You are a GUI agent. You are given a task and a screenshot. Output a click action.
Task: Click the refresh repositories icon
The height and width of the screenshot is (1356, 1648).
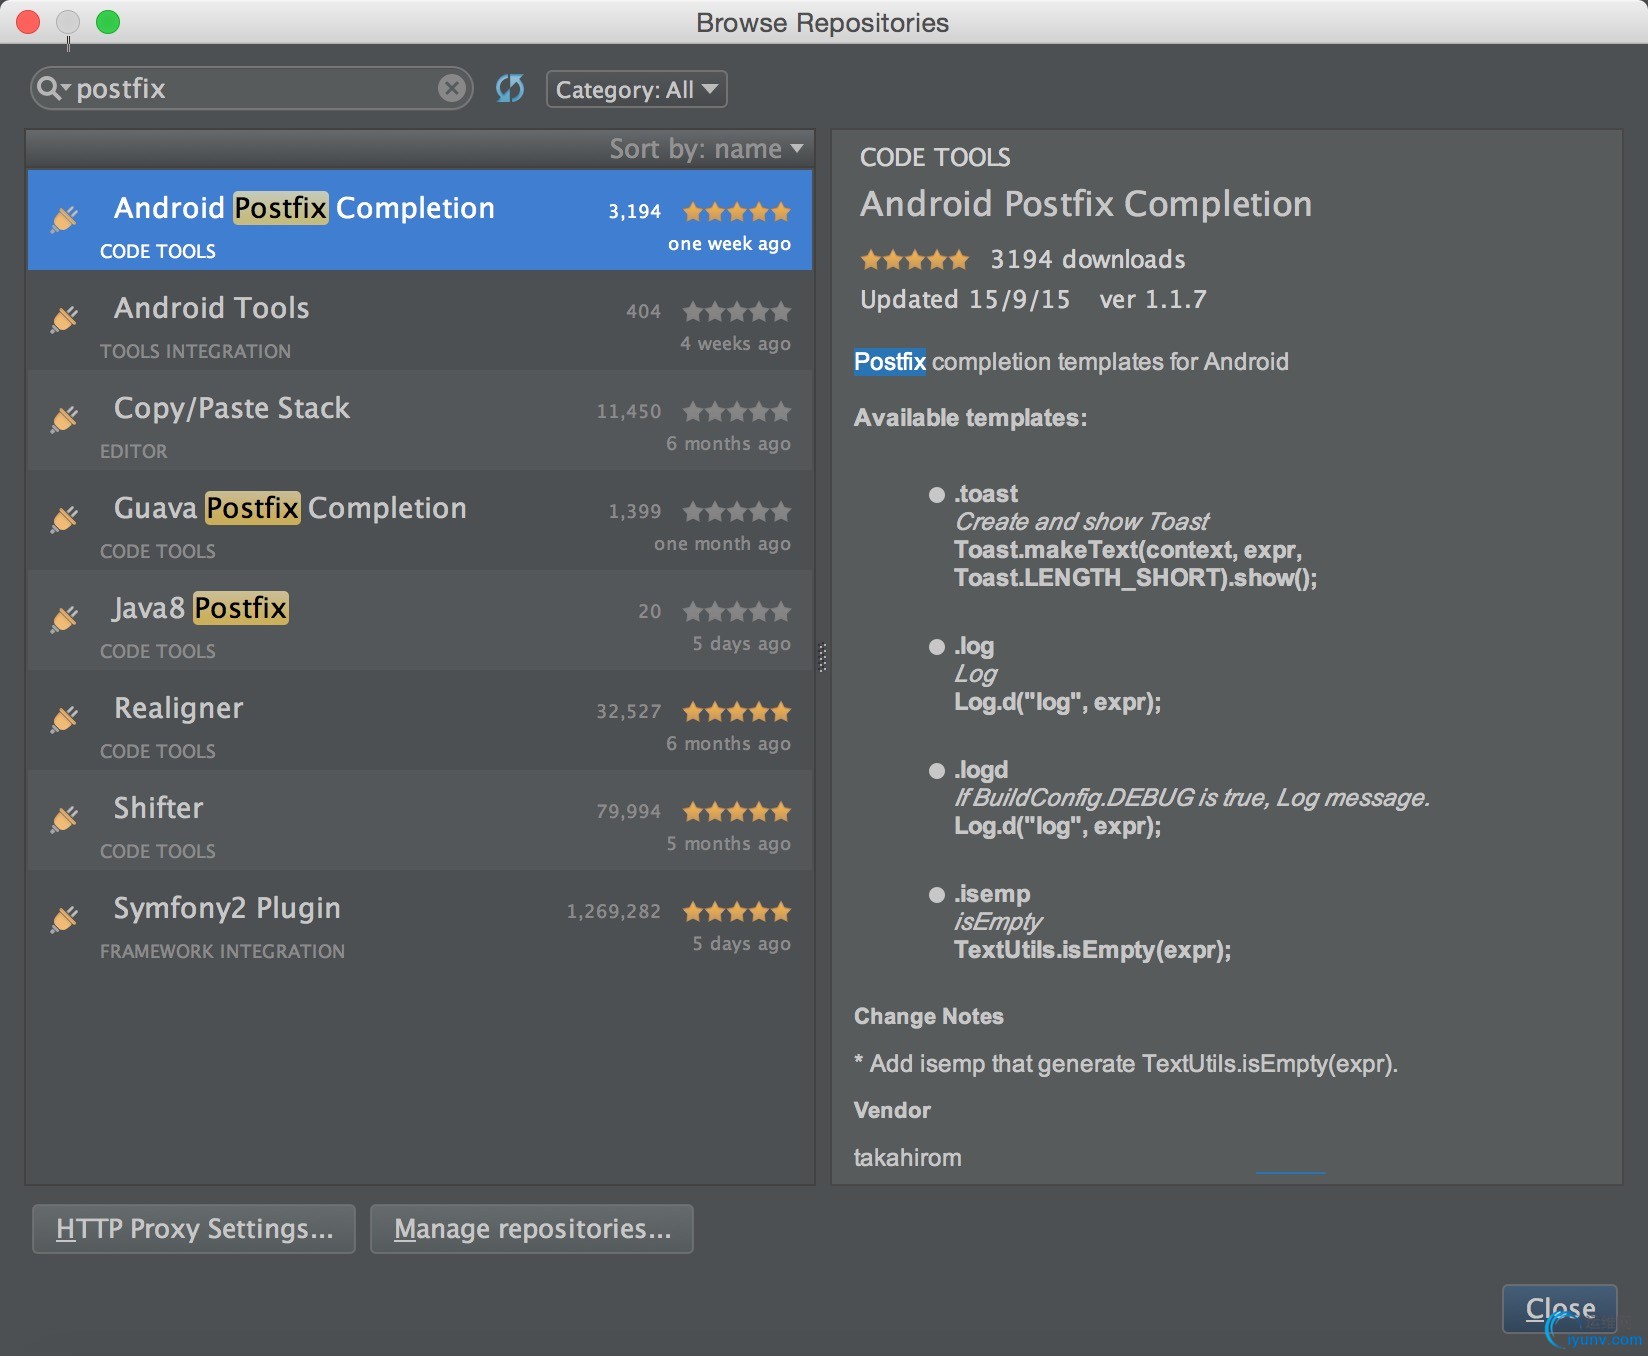tap(510, 89)
